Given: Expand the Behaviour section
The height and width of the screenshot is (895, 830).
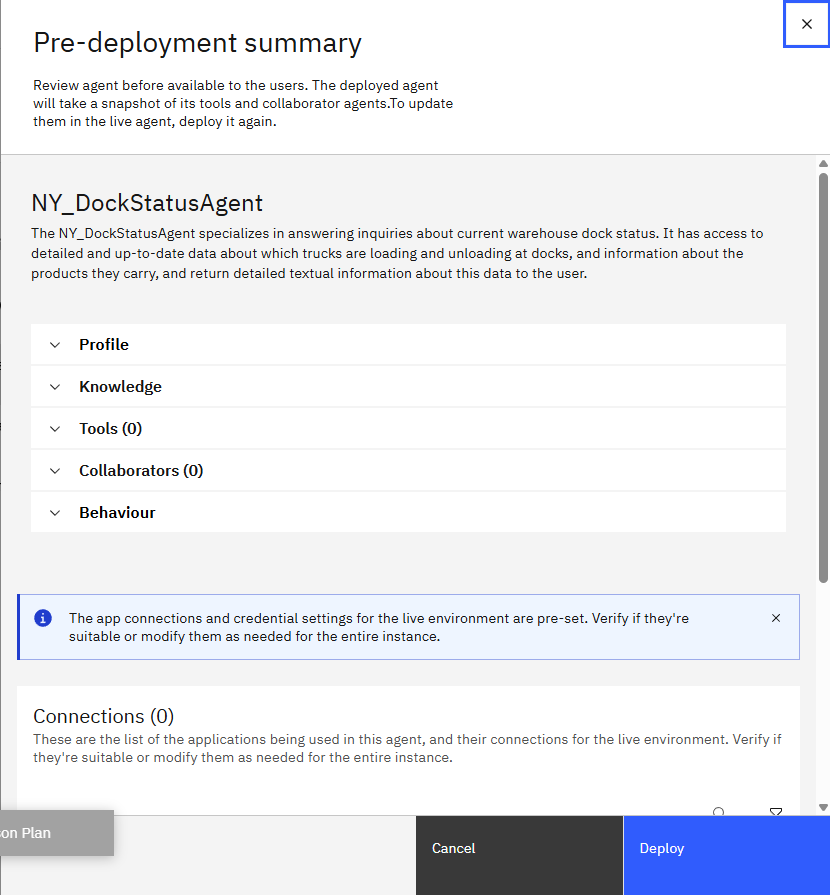Looking at the screenshot, I should pyautogui.click(x=408, y=513).
